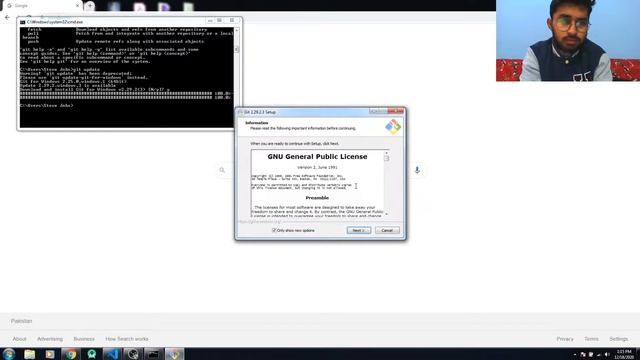Click the license text scrollbar thumb
This screenshot has height=360, width=640.
(387, 158)
